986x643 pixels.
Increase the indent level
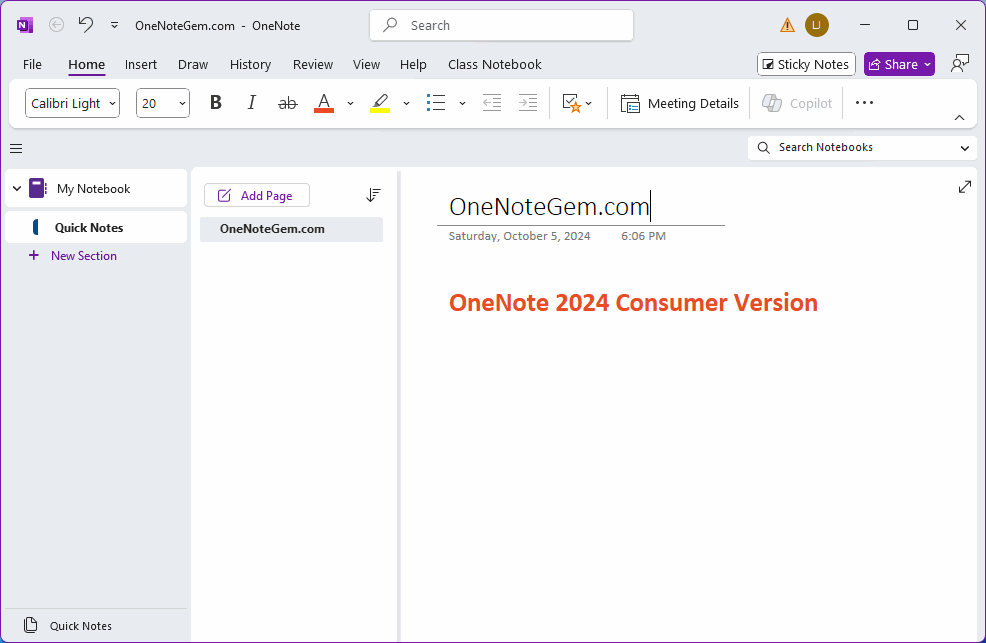pos(528,102)
